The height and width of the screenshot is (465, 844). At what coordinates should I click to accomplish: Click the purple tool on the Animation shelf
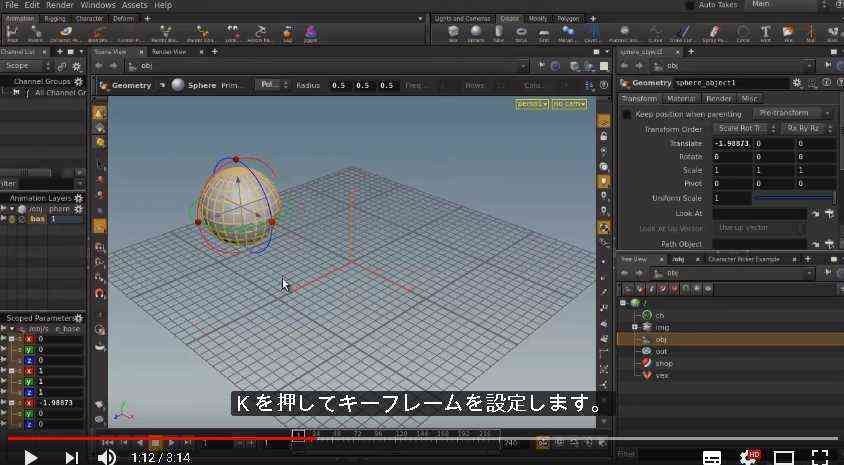tap(311, 33)
